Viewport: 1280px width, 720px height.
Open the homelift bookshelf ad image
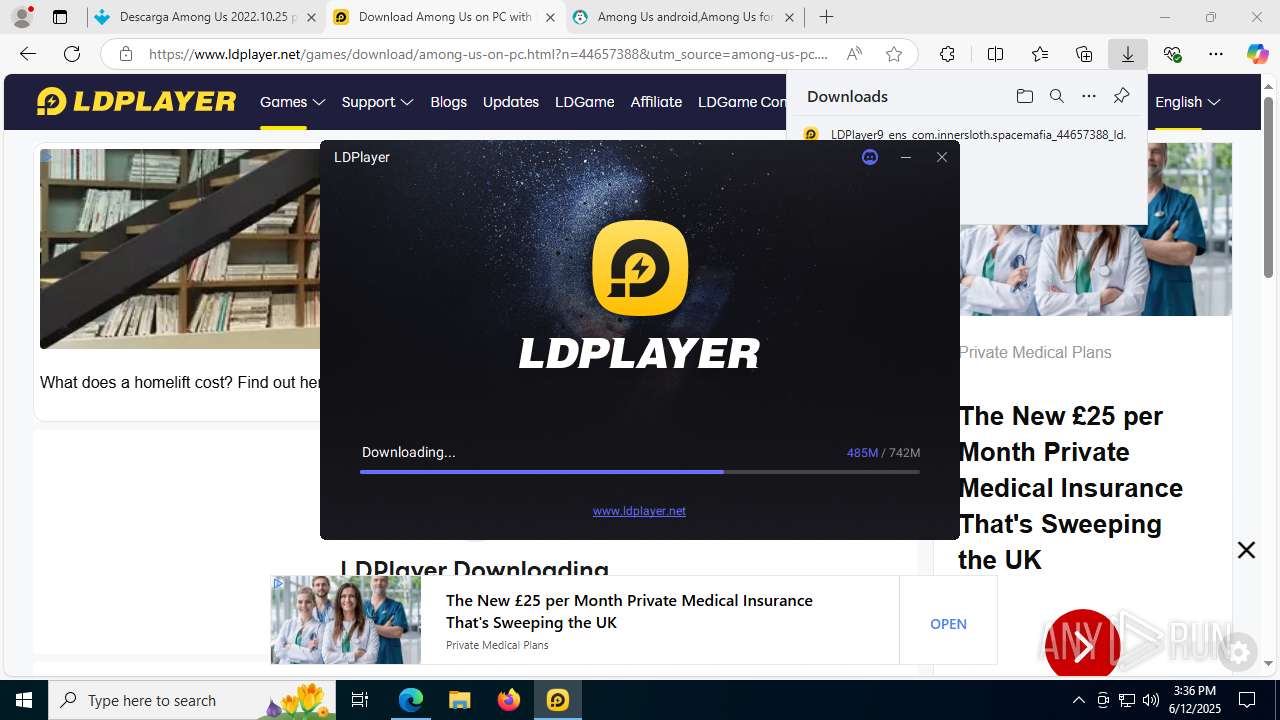pyautogui.click(x=180, y=249)
